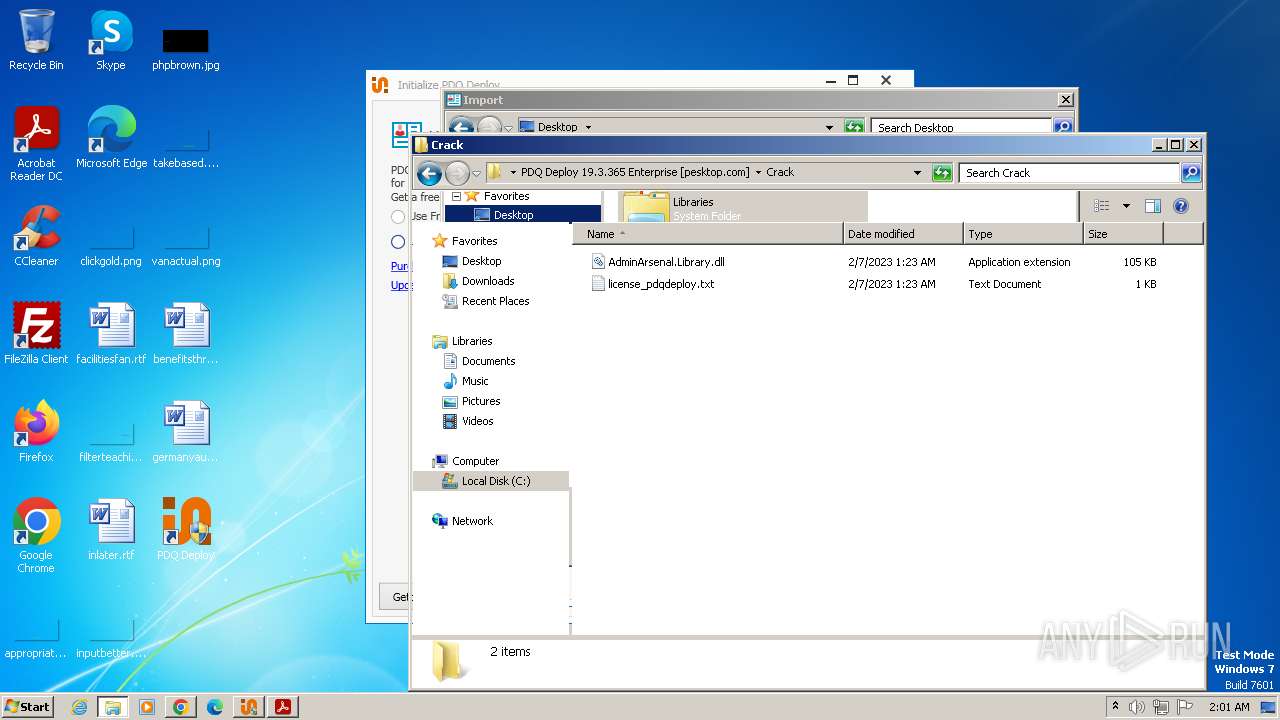
Task: Select second radio option in PDQ Deploy window
Action: [398, 242]
